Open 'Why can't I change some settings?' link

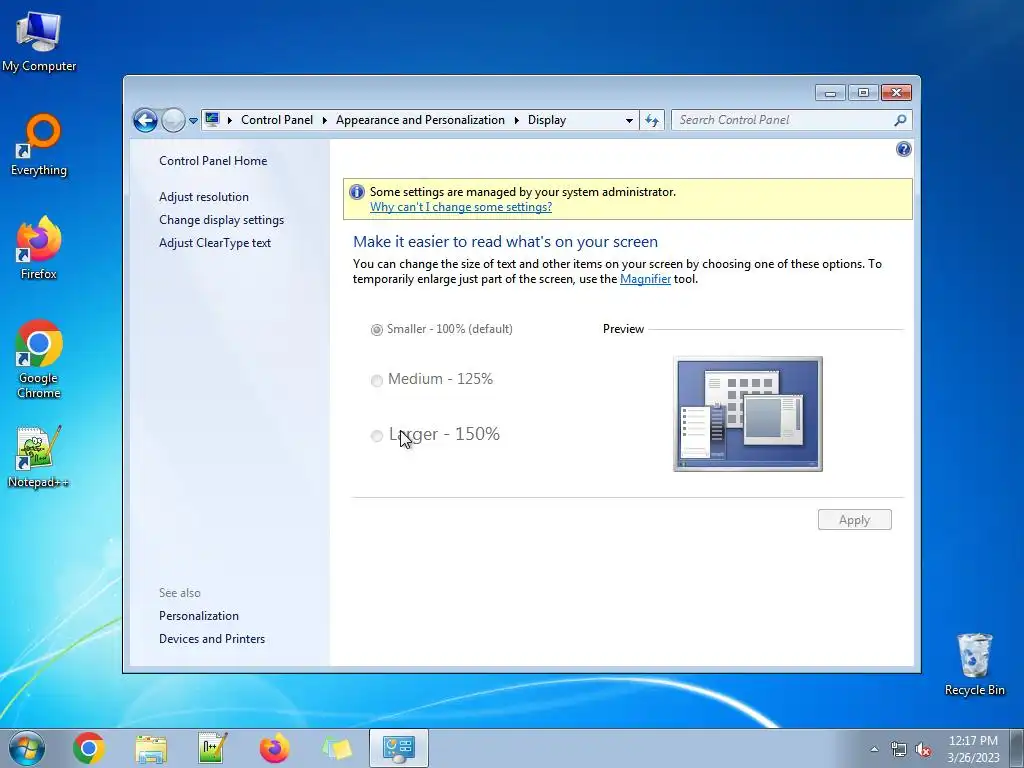[x=460, y=207]
